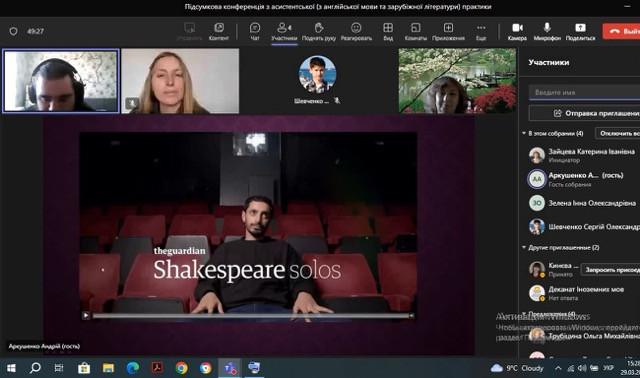
Task: Open File Explorer from taskbar
Action: coord(108,368)
